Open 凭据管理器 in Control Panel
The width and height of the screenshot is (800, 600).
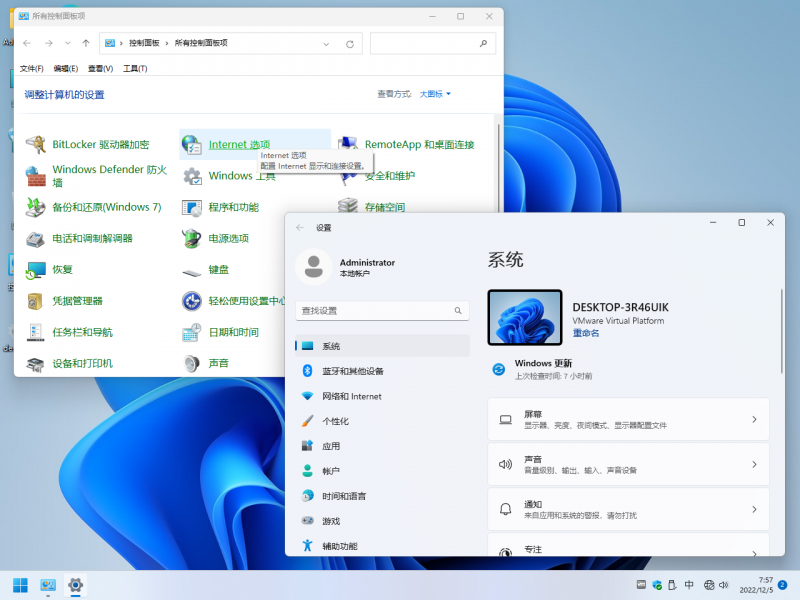pos(64,301)
